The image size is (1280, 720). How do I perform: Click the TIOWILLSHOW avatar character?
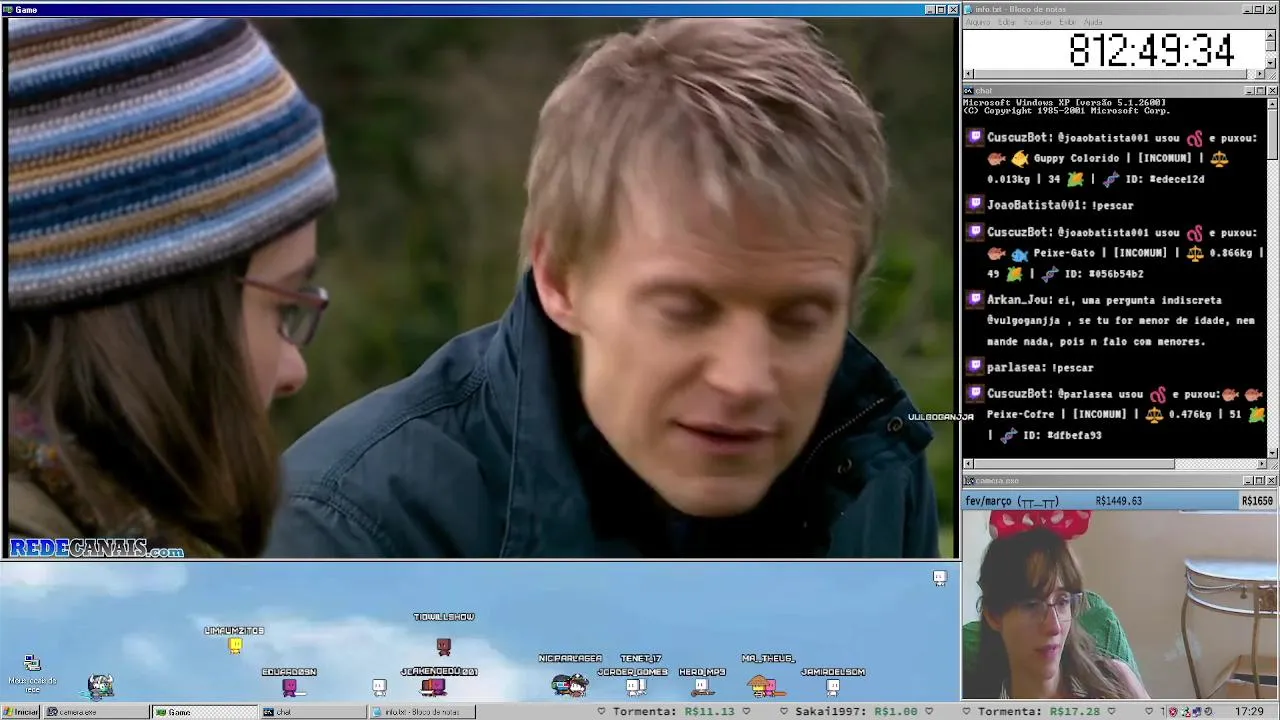pos(444,647)
